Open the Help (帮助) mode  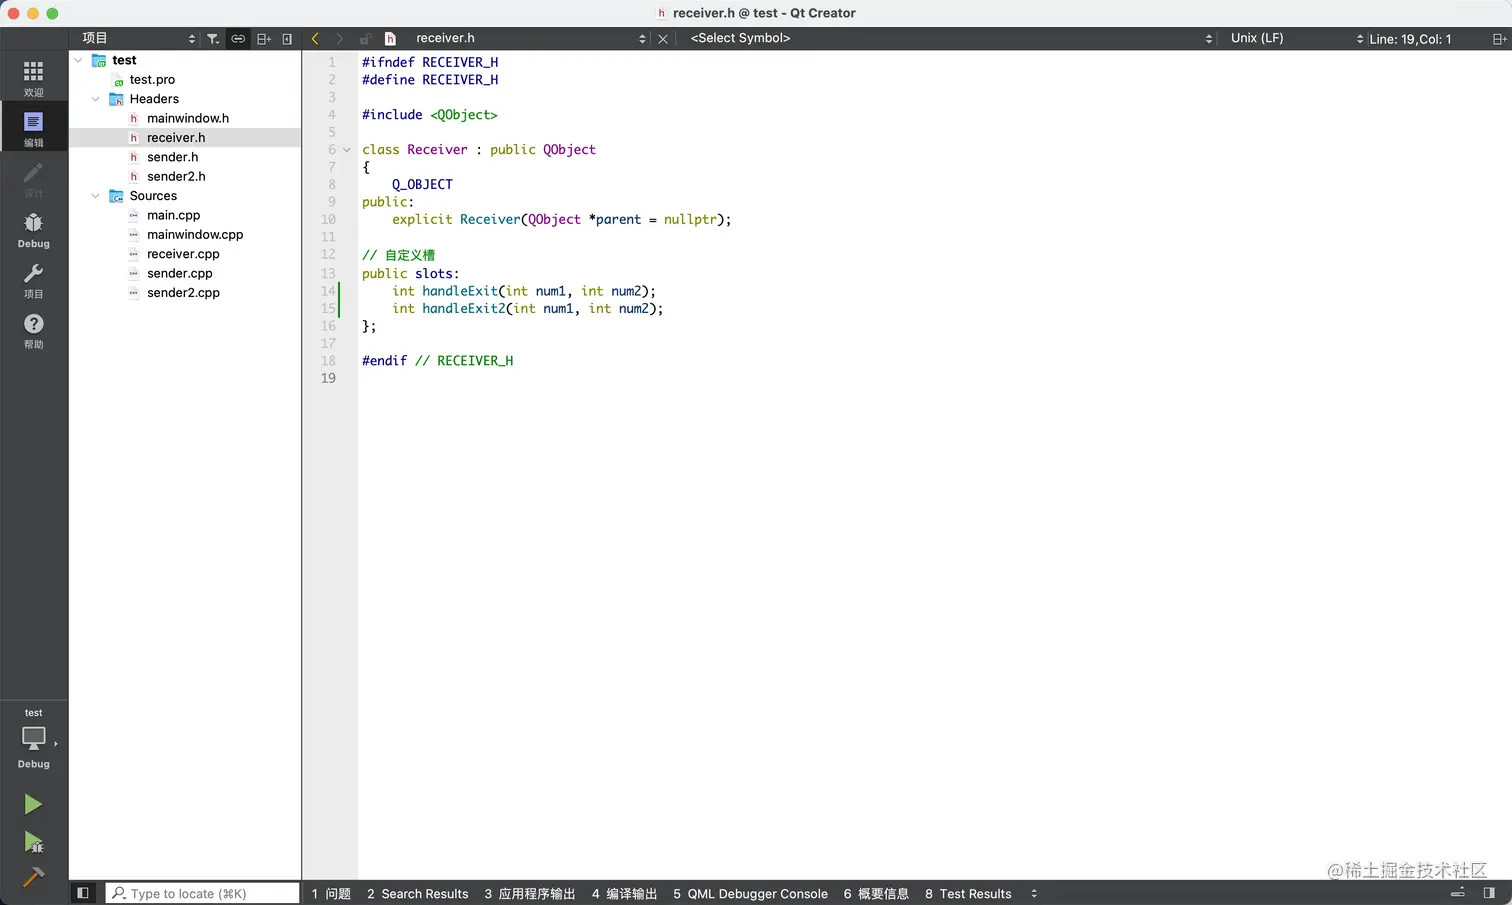point(33,330)
